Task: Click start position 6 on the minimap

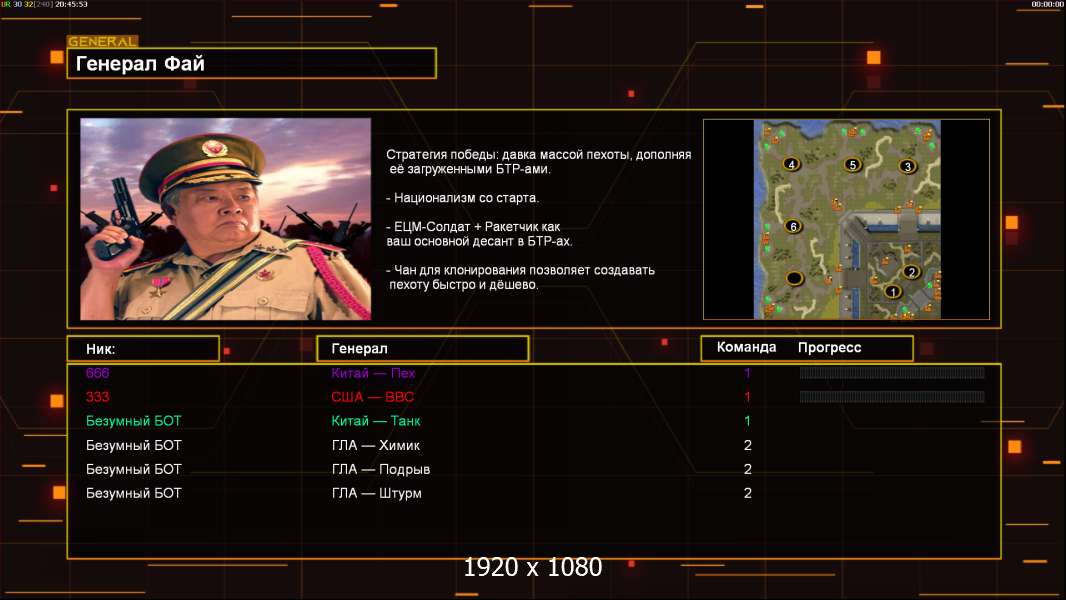Action: [x=793, y=227]
